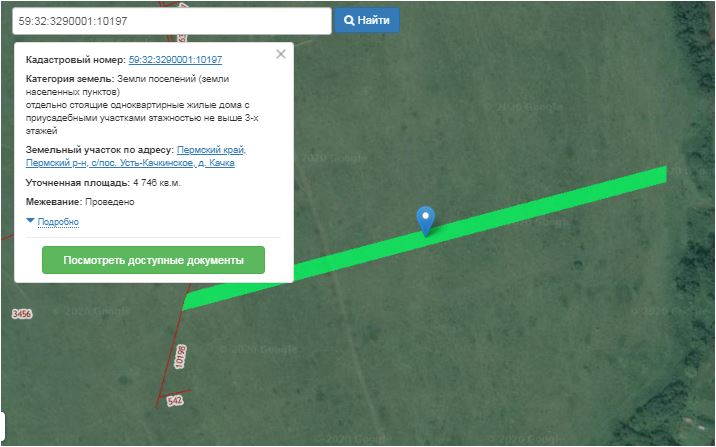Open the Подробно details link

(58, 222)
